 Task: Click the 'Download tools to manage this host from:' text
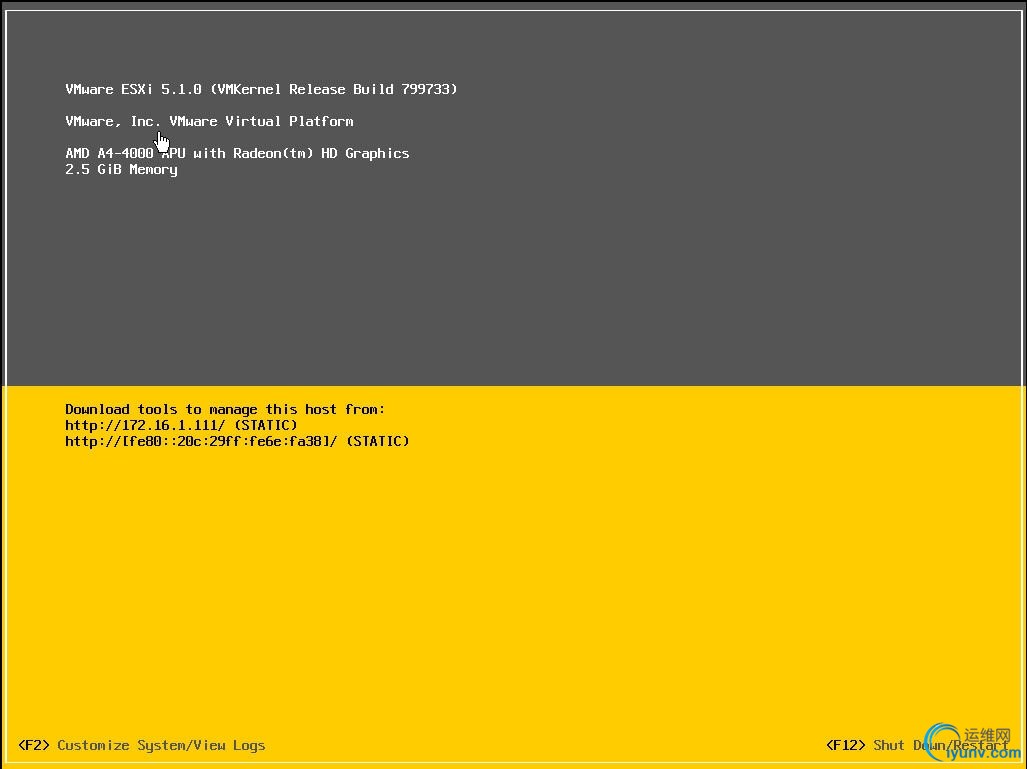(x=225, y=409)
